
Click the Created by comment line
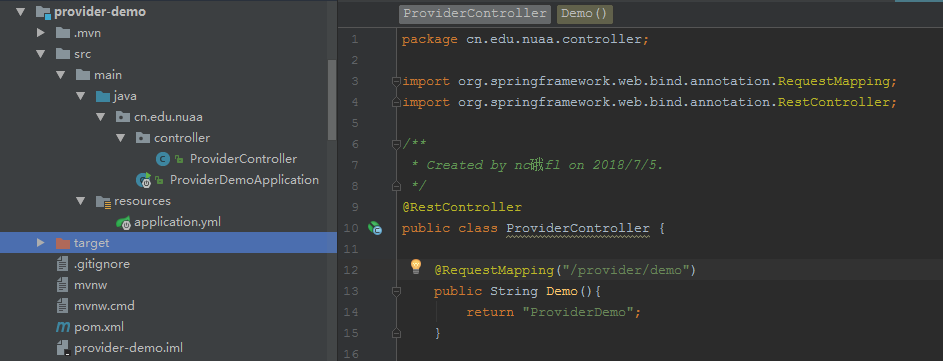tap(537, 165)
